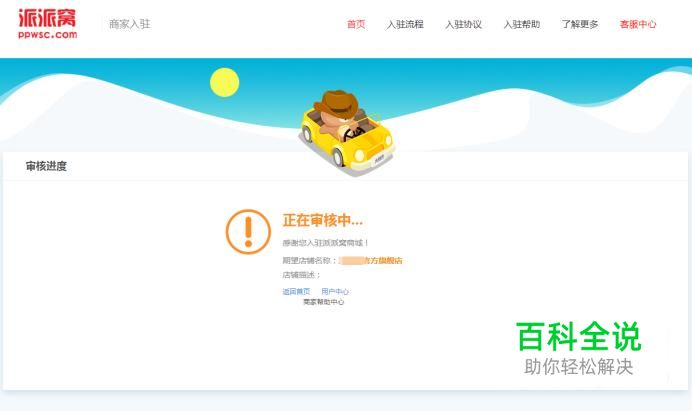Click the 正在审核中... status heading

(x=323, y=220)
